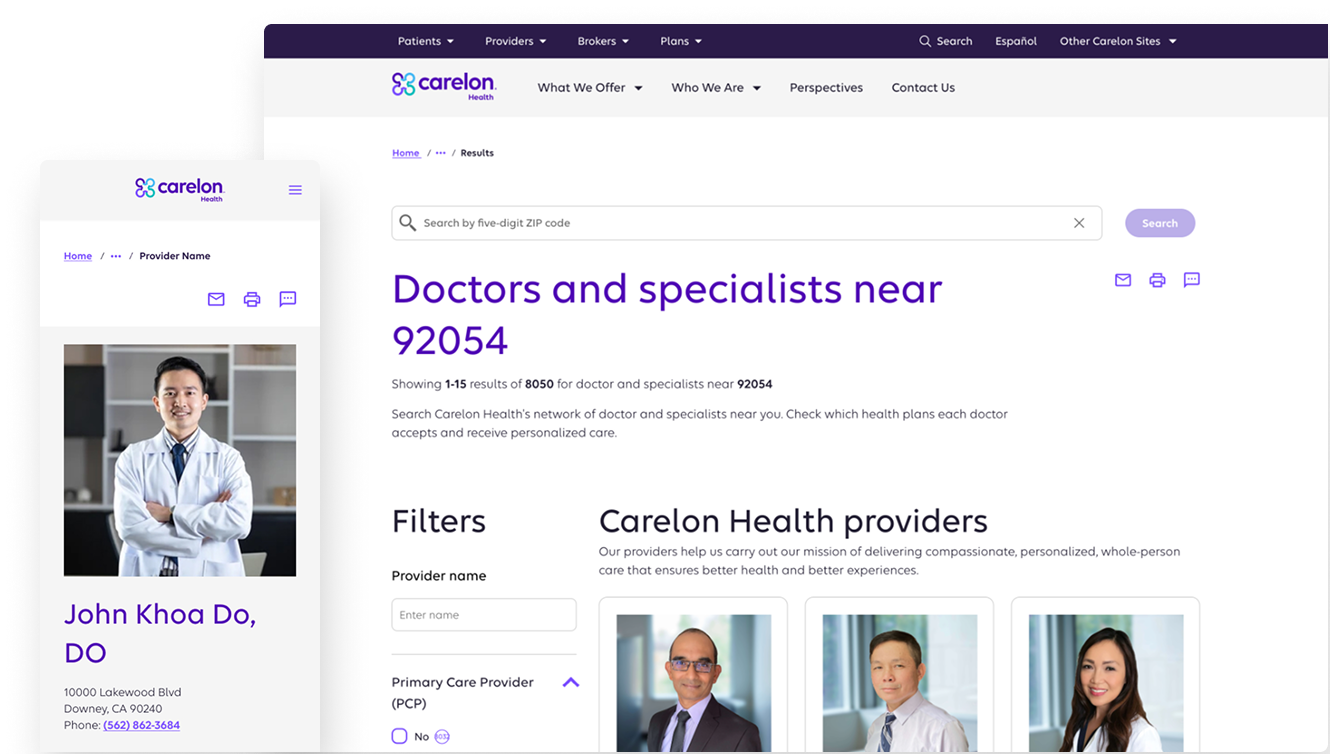Click the magnifier icon in the ZIP search bar

(408, 222)
